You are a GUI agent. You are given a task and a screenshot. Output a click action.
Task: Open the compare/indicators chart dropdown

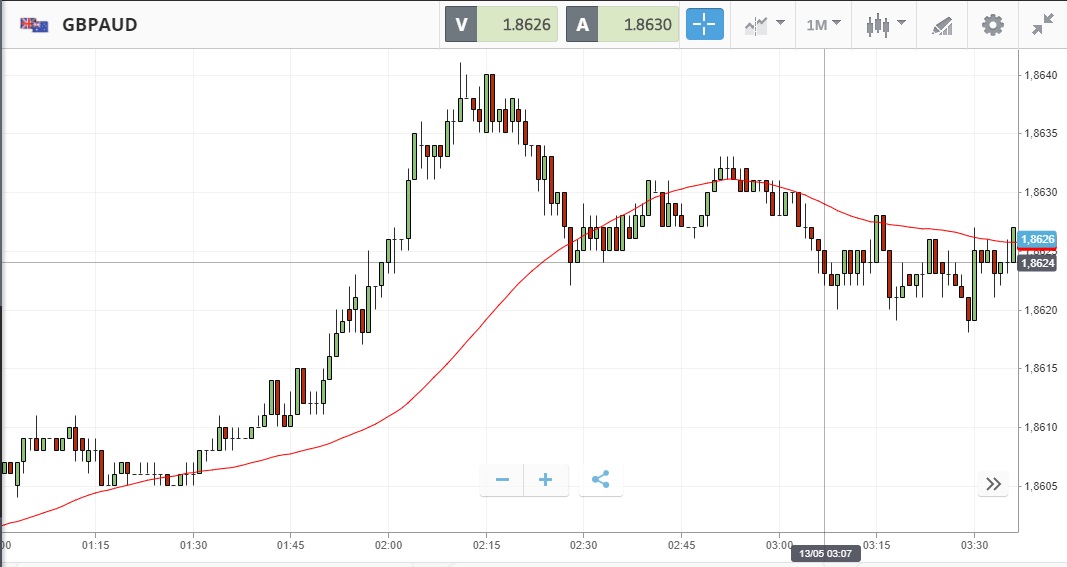[x=764, y=25]
